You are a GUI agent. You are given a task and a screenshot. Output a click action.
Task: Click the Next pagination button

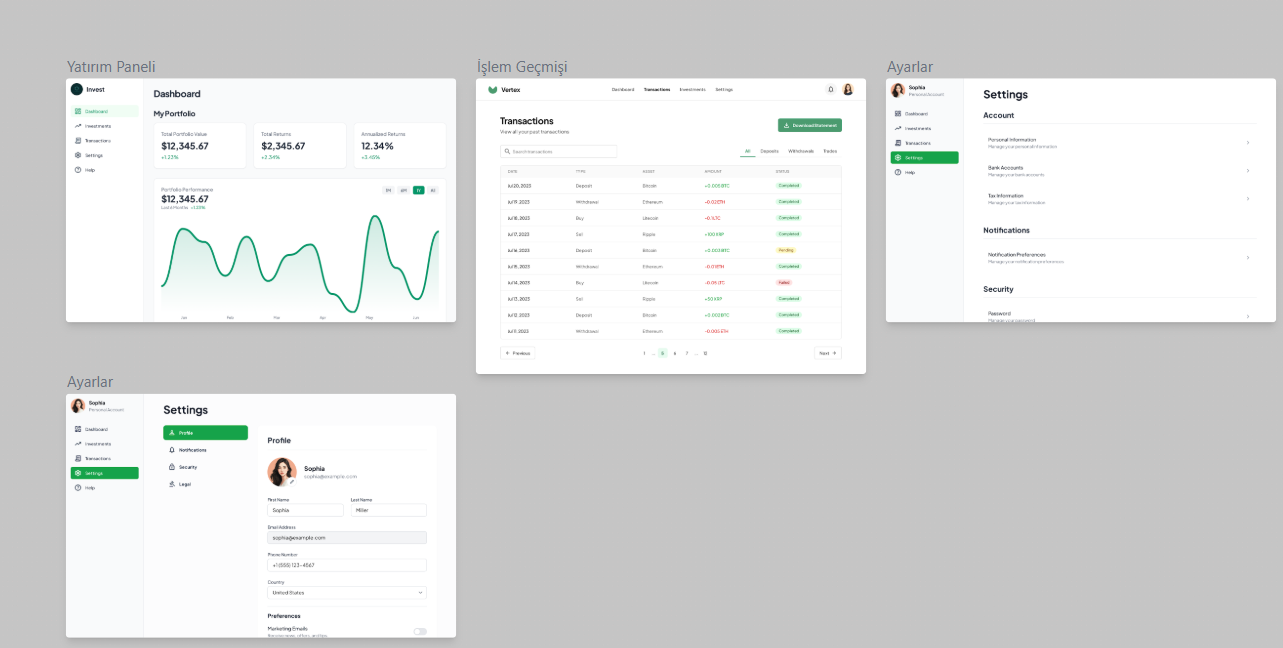click(x=827, y=353)
